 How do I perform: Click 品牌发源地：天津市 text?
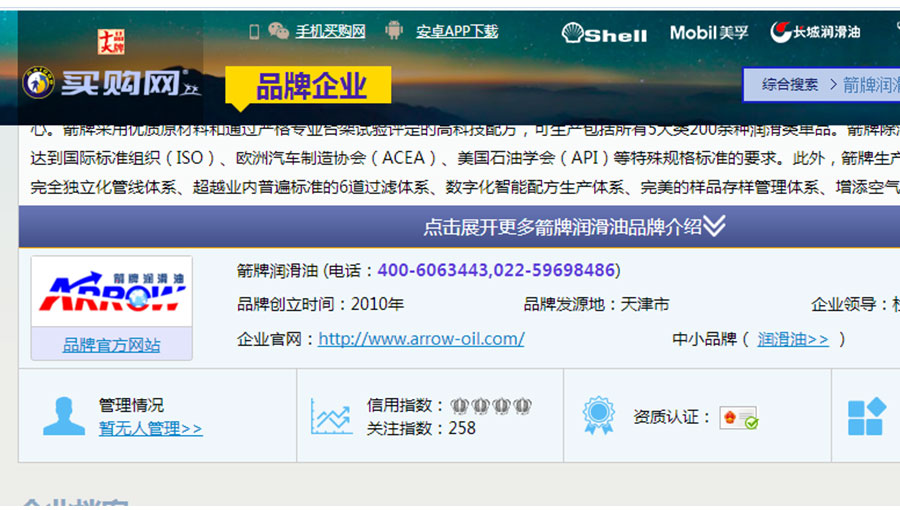(x=596, y=304)
